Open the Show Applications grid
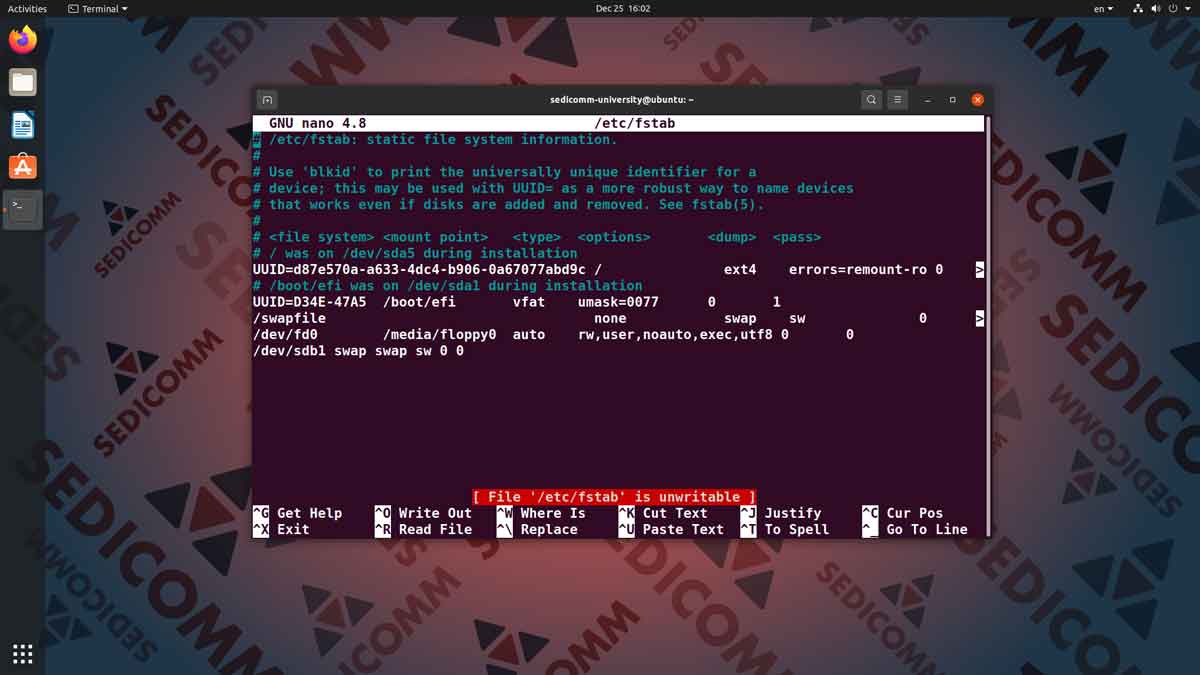1200x675 pixels. [x=22, y=653]
